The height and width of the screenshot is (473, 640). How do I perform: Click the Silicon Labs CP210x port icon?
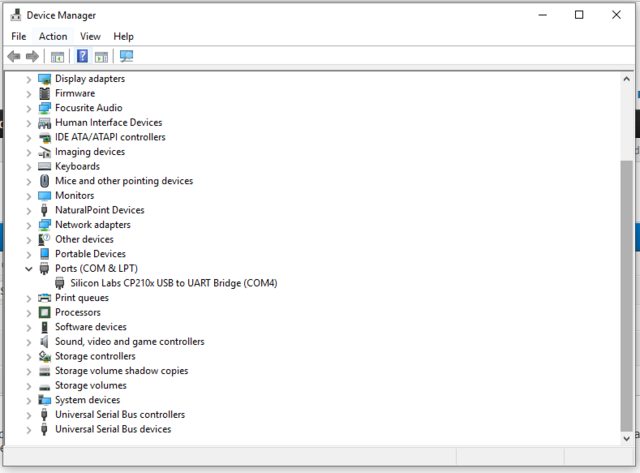pyautogui.click(x=60, y=283)
